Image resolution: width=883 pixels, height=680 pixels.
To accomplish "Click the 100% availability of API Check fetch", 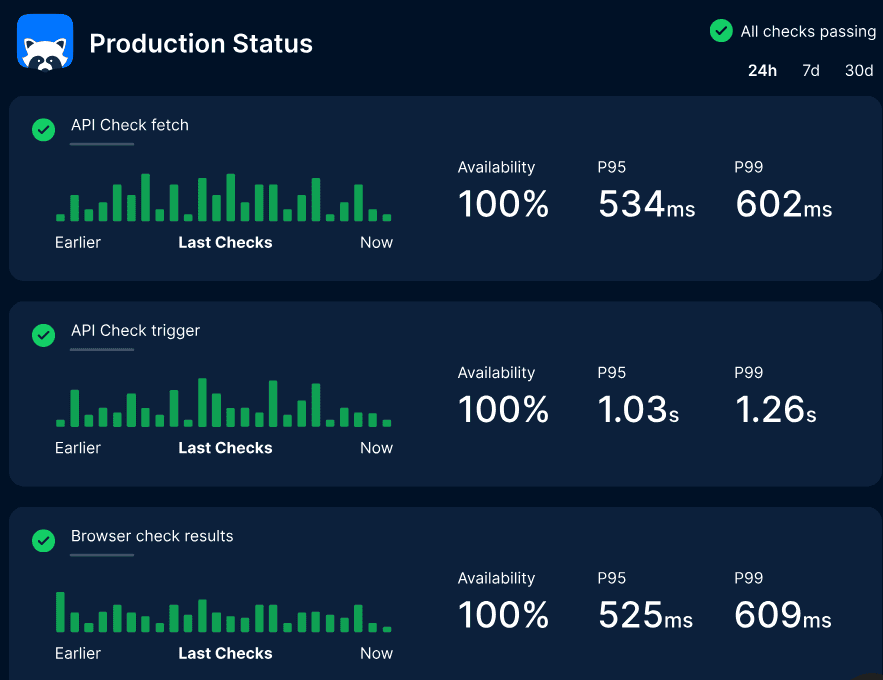I will click(x=503, y=204).
